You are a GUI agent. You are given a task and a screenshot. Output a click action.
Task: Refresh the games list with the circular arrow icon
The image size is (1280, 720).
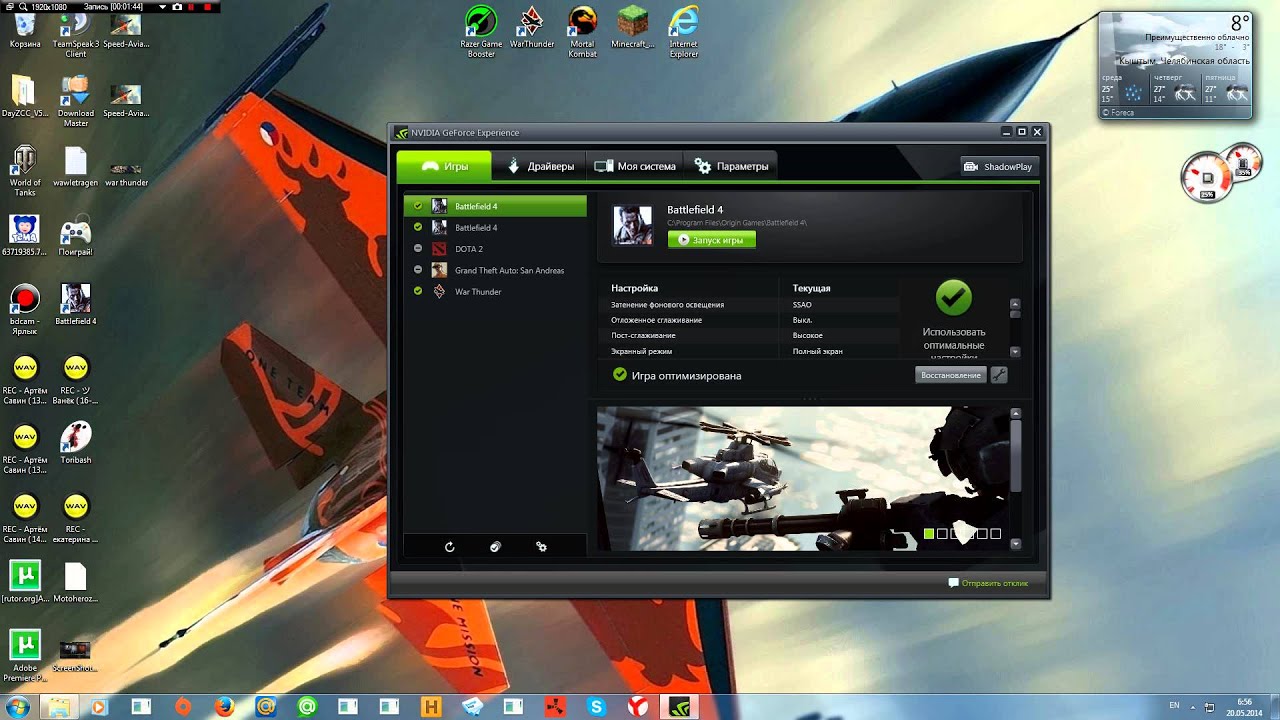click(450, 547)
